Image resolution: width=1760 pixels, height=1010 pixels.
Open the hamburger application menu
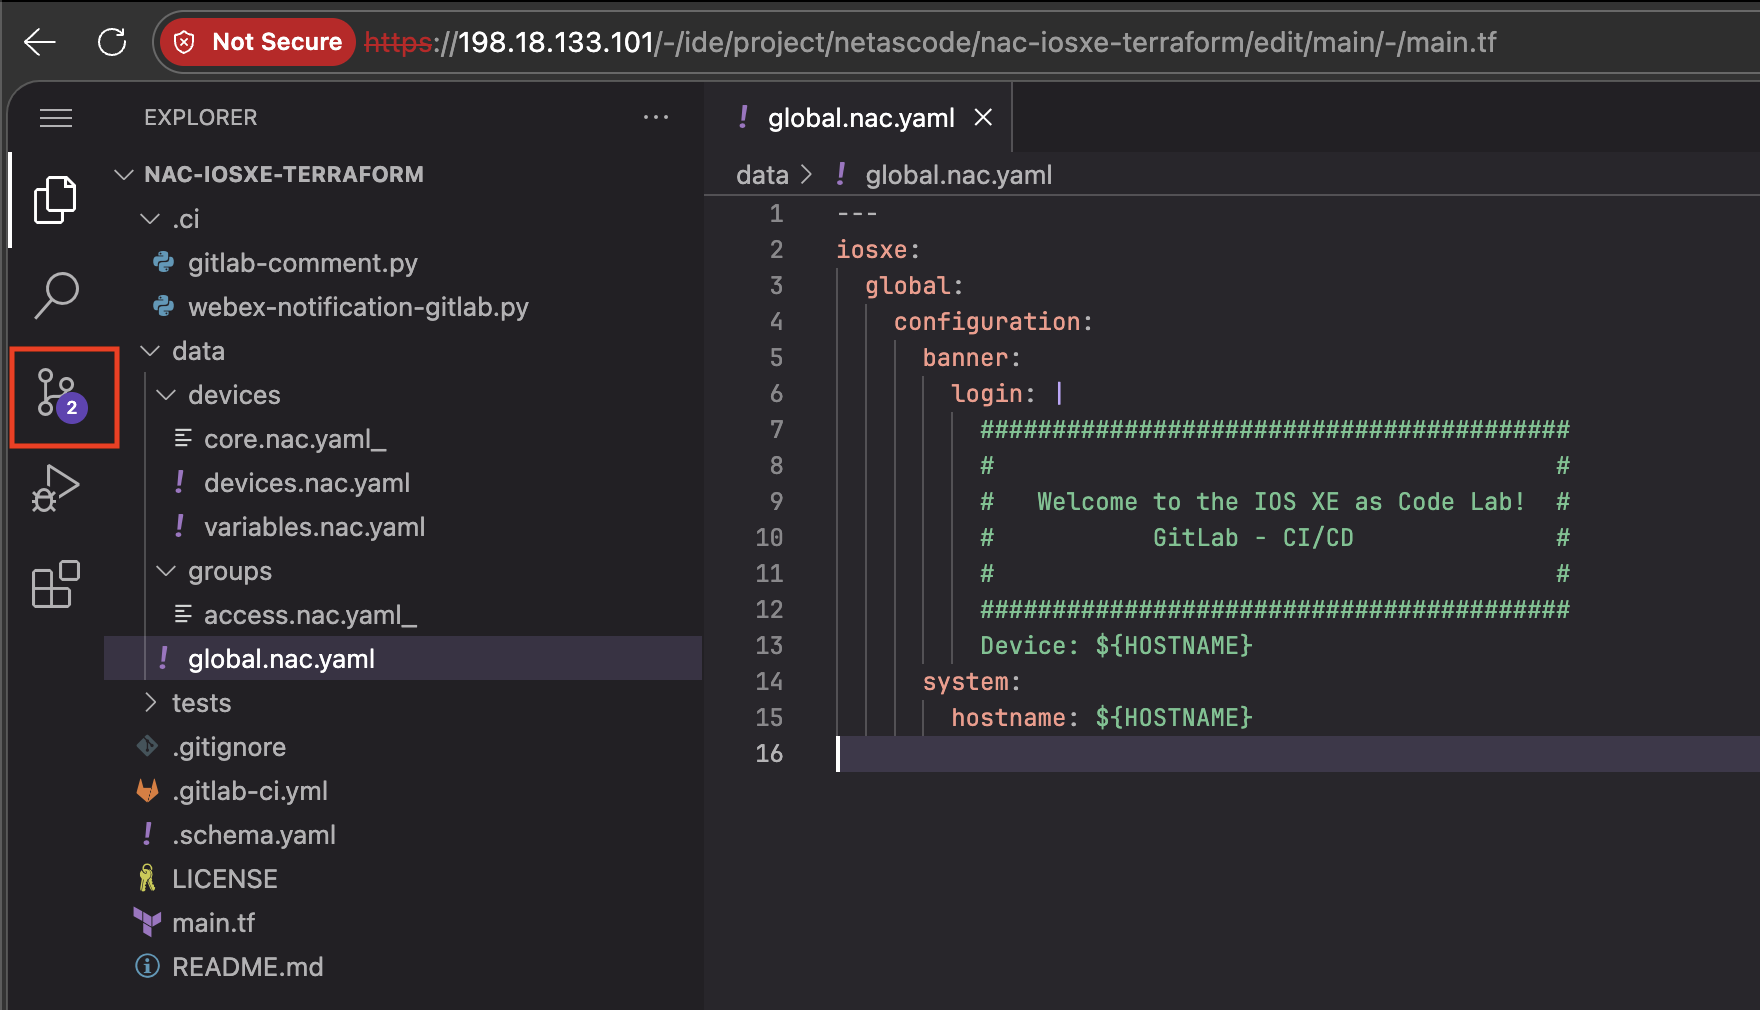pyautogui.click(x=56, y=118)
